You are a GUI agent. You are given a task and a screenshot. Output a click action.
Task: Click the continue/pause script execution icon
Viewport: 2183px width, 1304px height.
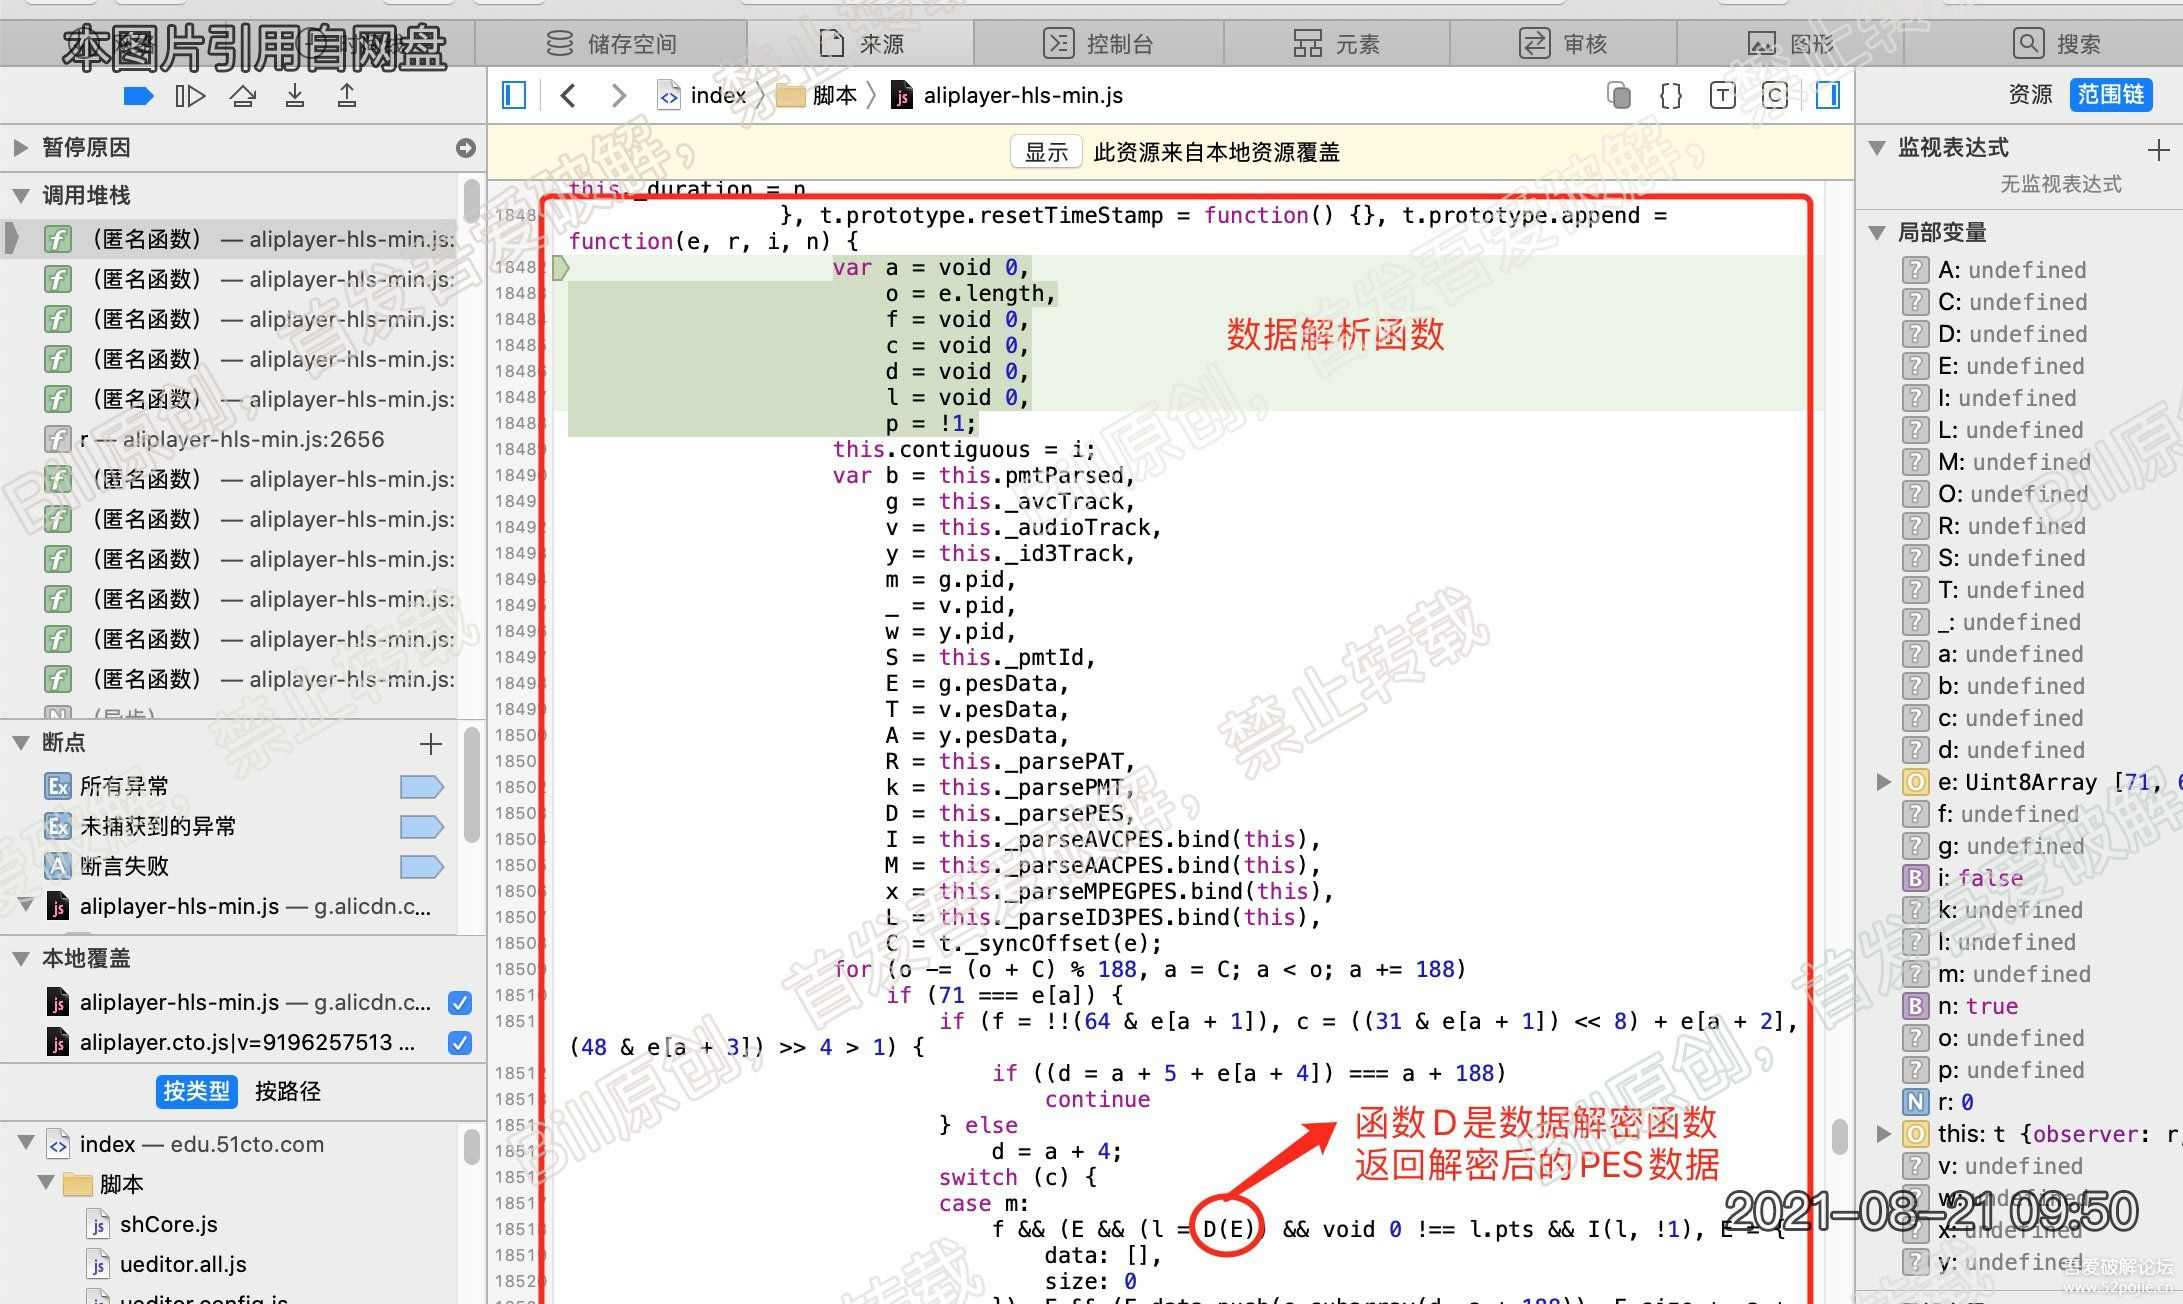[x=190, y=96]
